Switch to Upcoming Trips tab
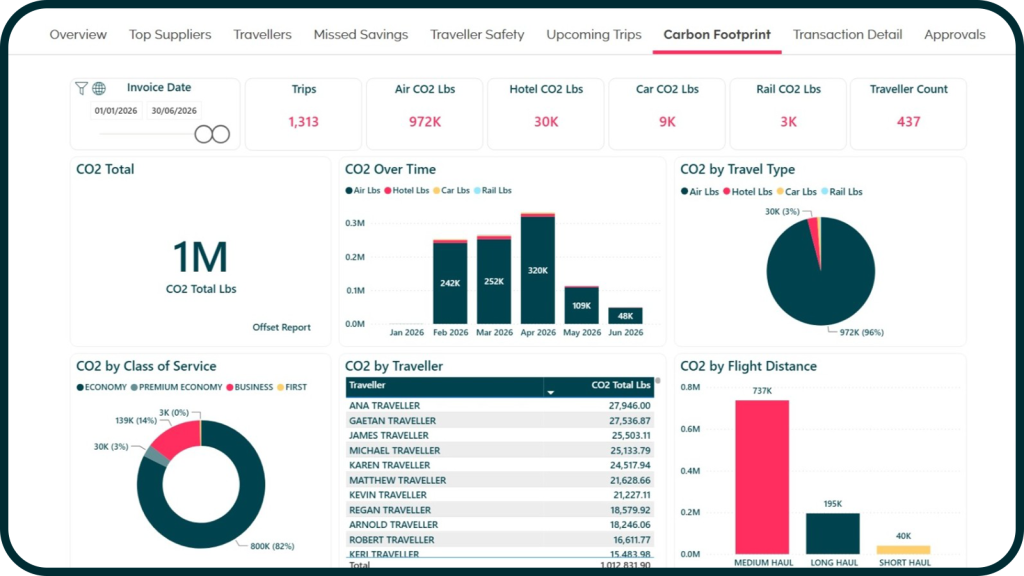Viewport: 1024px width, 576px height. (594, 35)
